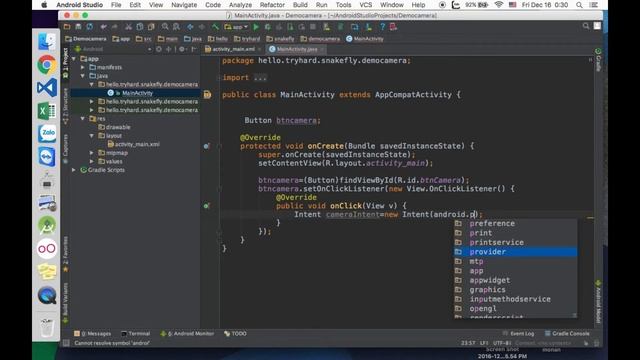
Task: Expand the Gradle Scripts node
Action: [74, 170]
